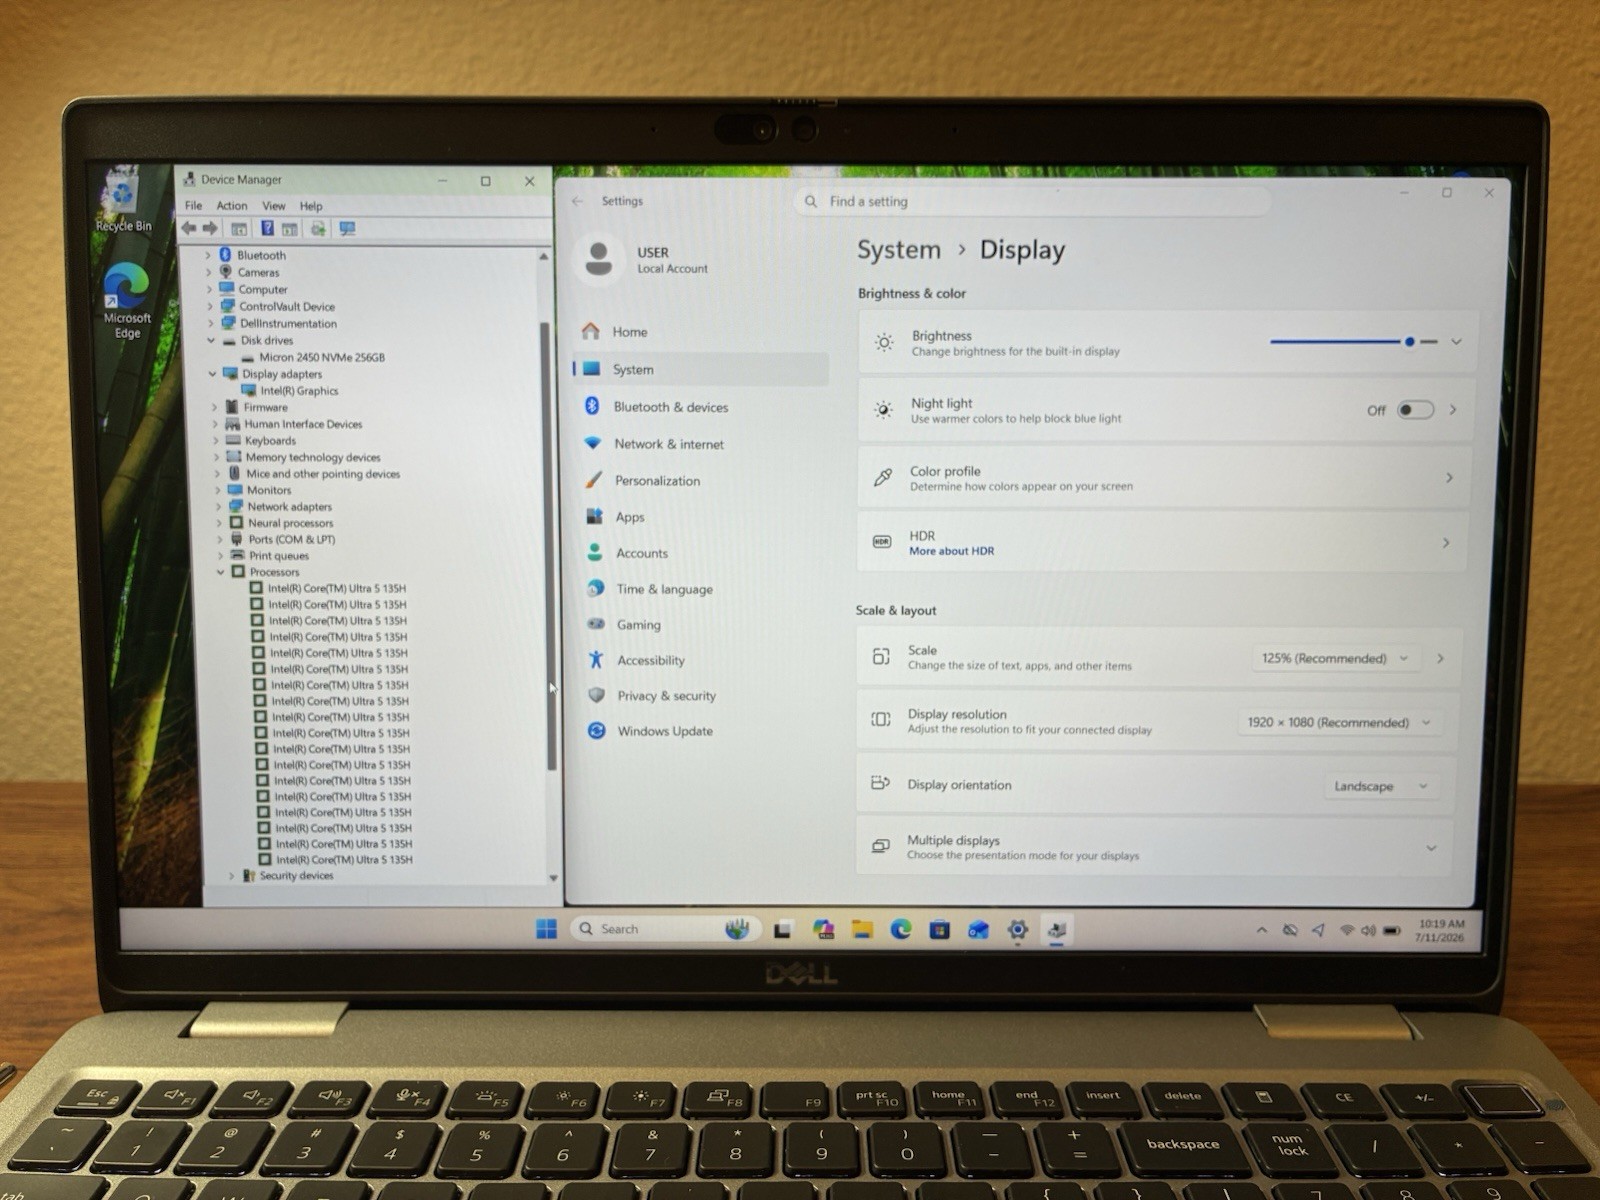Open the File menu in Device Manager
The image size is (1600, 1200).
pos(193,206)
